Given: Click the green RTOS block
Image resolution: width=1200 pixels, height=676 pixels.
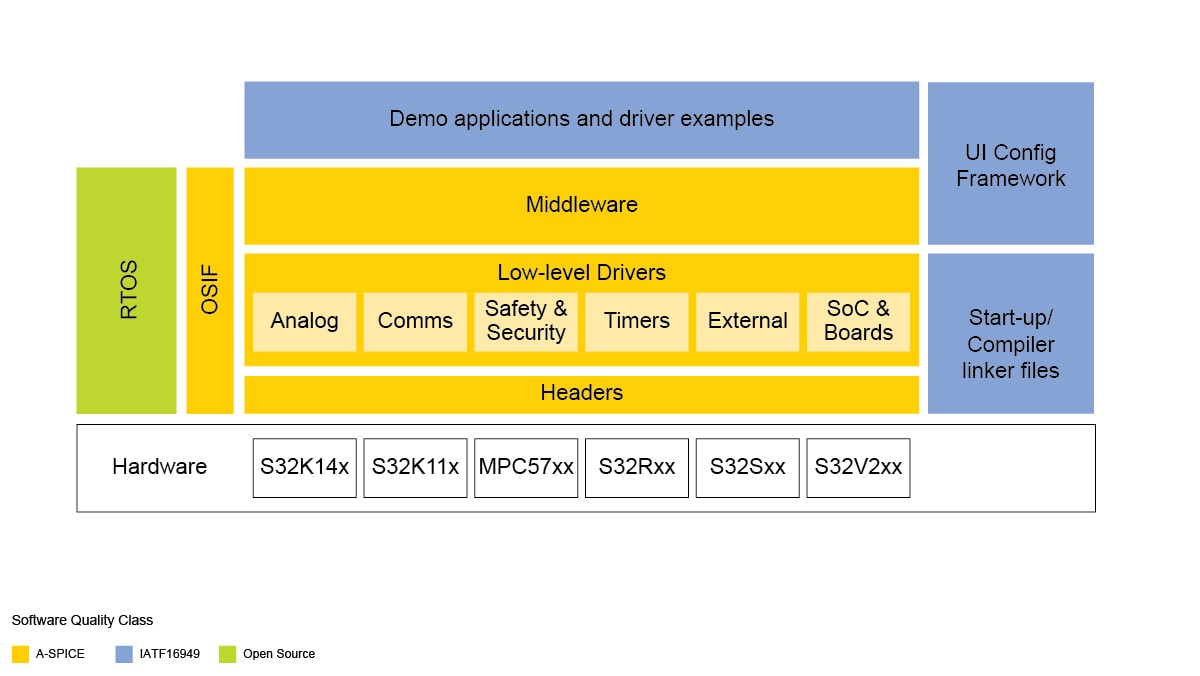Looking at the screenshot, I should pyautogui.click(x=127, y=290).
